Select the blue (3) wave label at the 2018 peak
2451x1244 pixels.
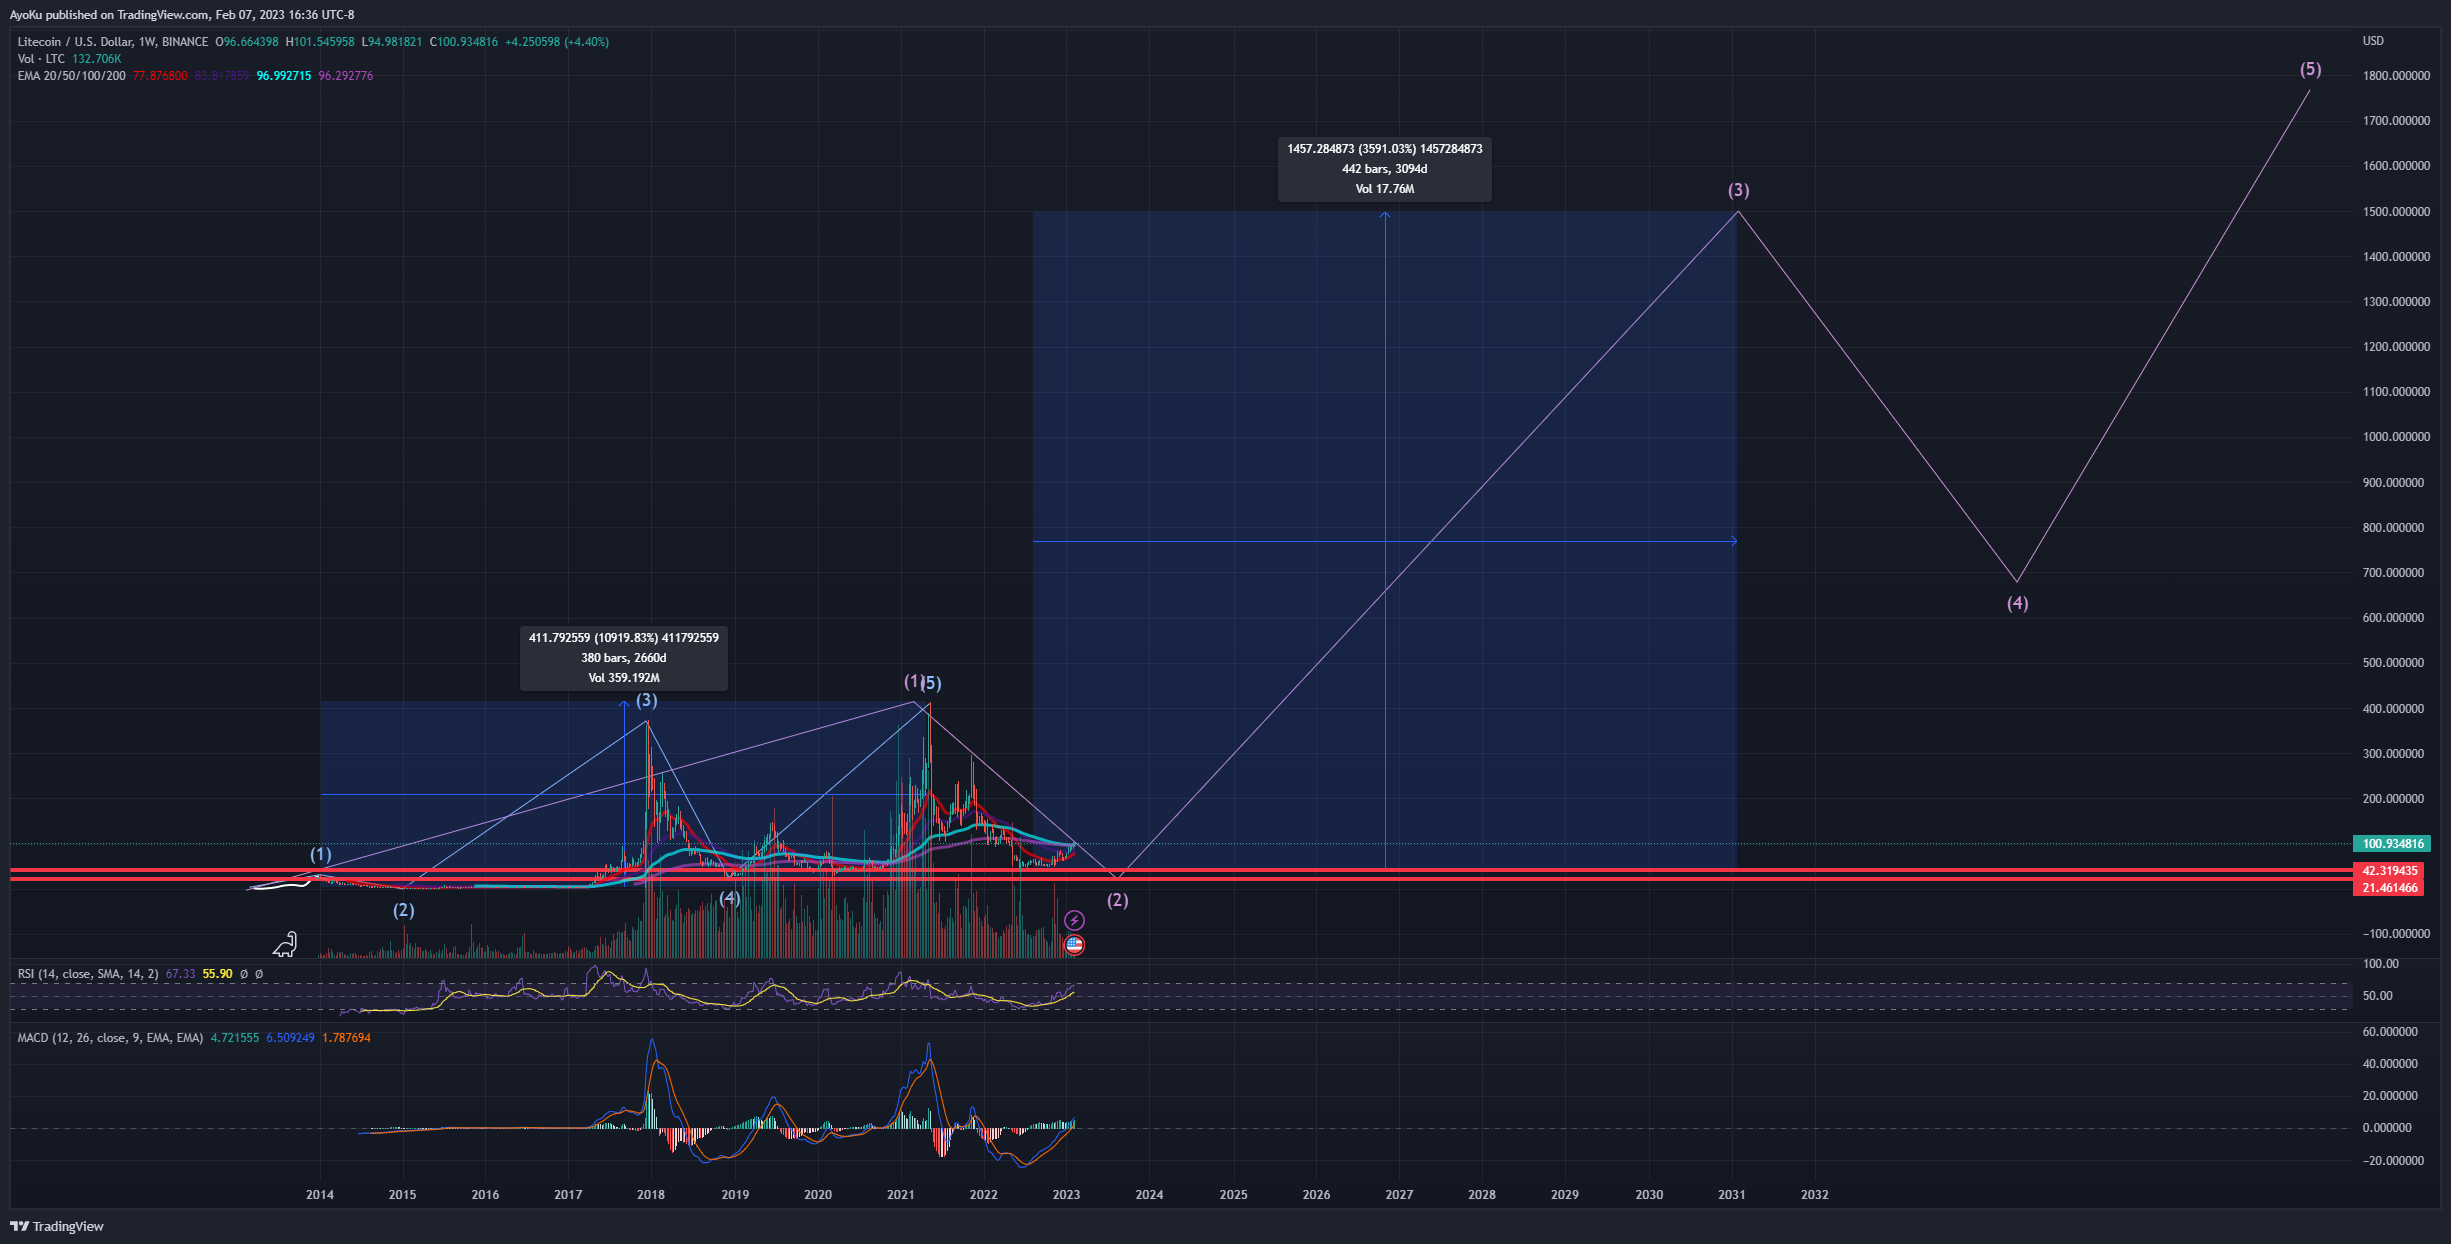pos(647,700)
